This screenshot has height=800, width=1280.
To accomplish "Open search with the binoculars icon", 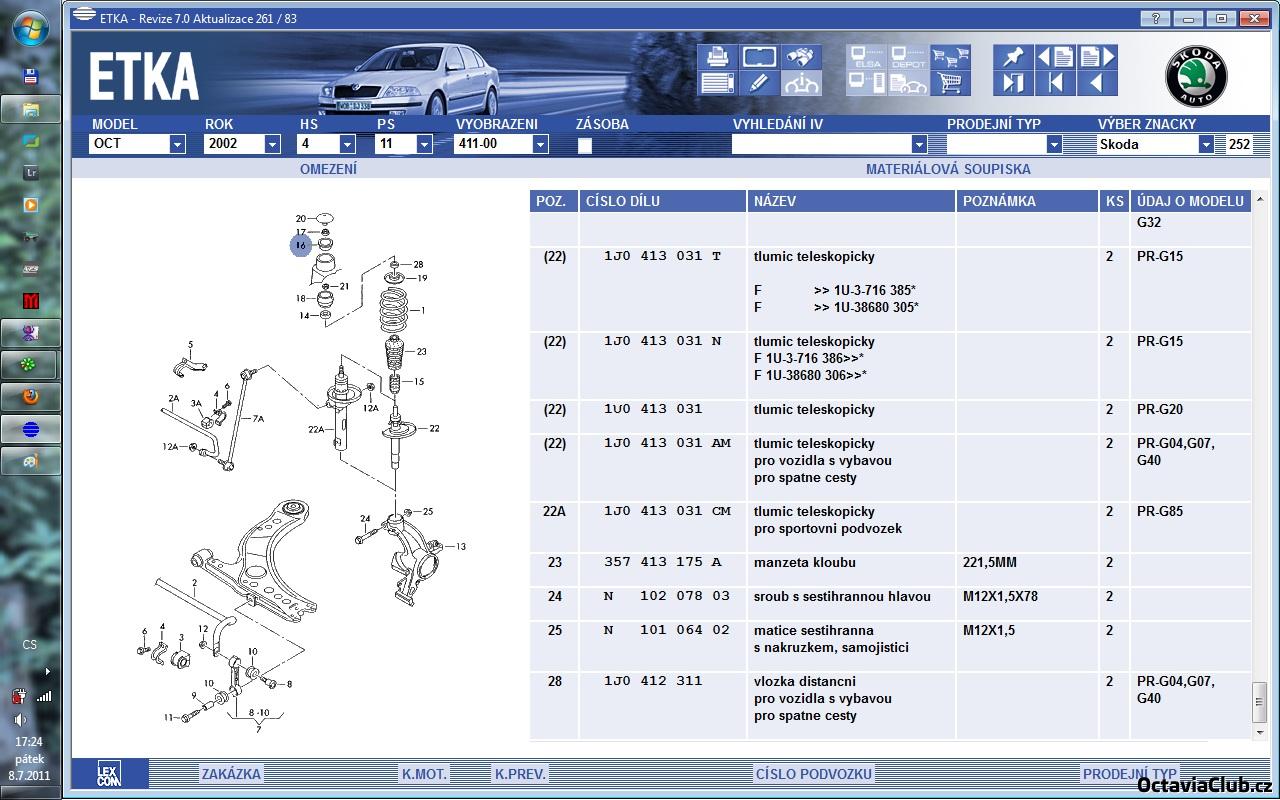I will pyautogui.click(x=801, y=57).
